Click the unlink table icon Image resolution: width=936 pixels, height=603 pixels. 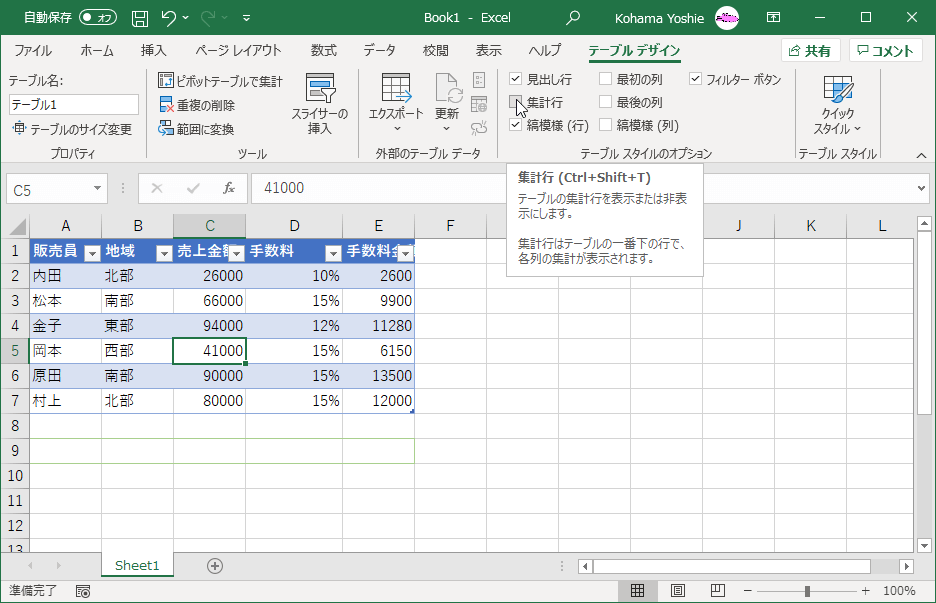coord(479,128)
